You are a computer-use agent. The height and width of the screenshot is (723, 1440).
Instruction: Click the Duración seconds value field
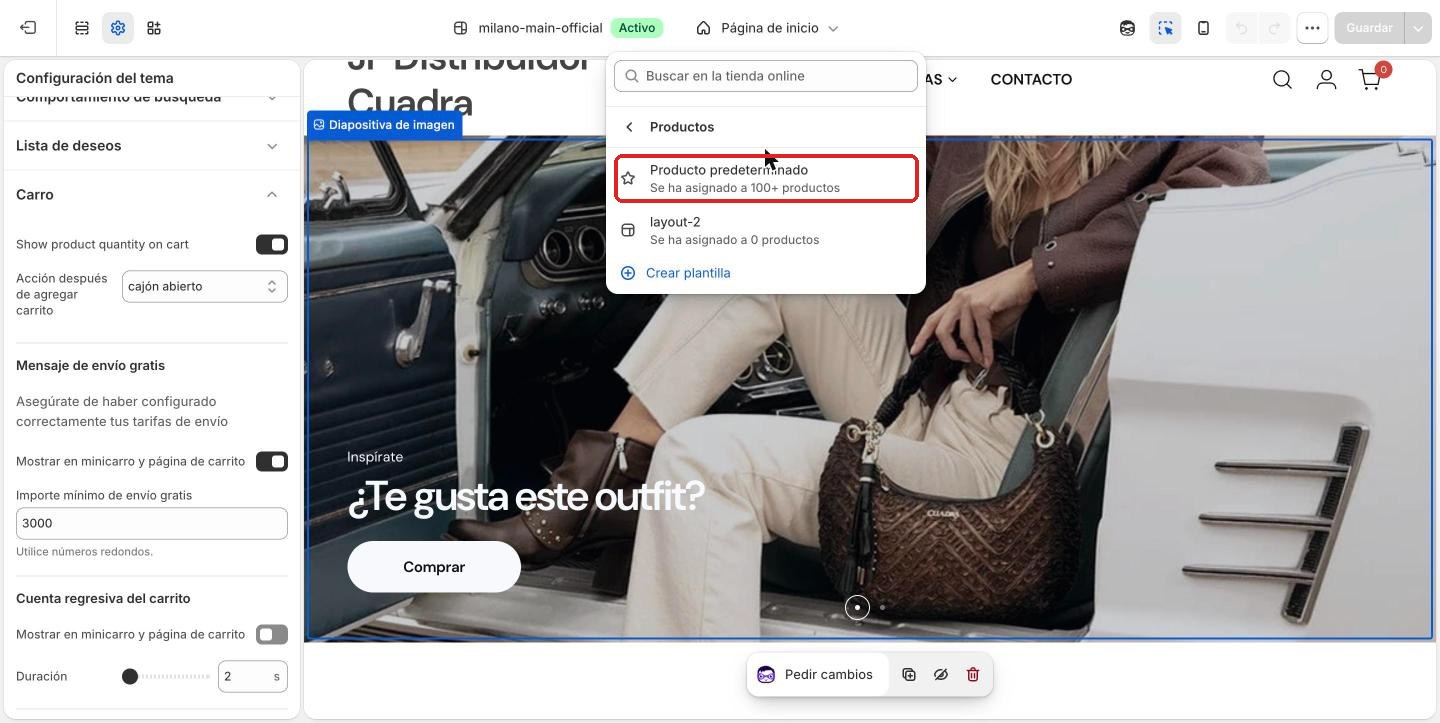point(253,677)
